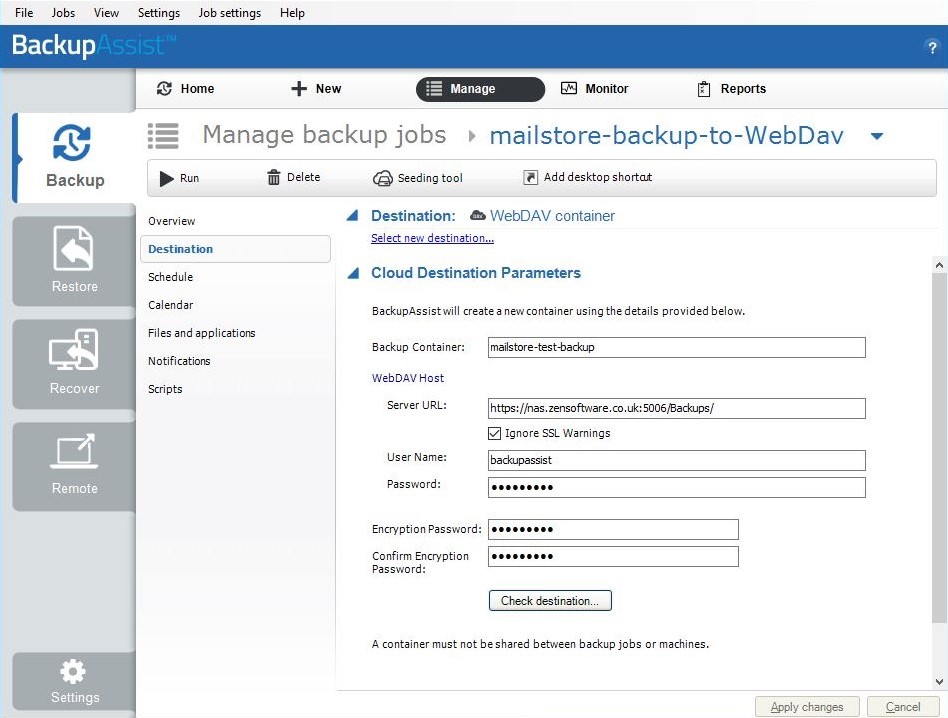Viewport: 948px width, 718px height.
Task: Open Settings gear in sidebar
Action: coord(74,672)
